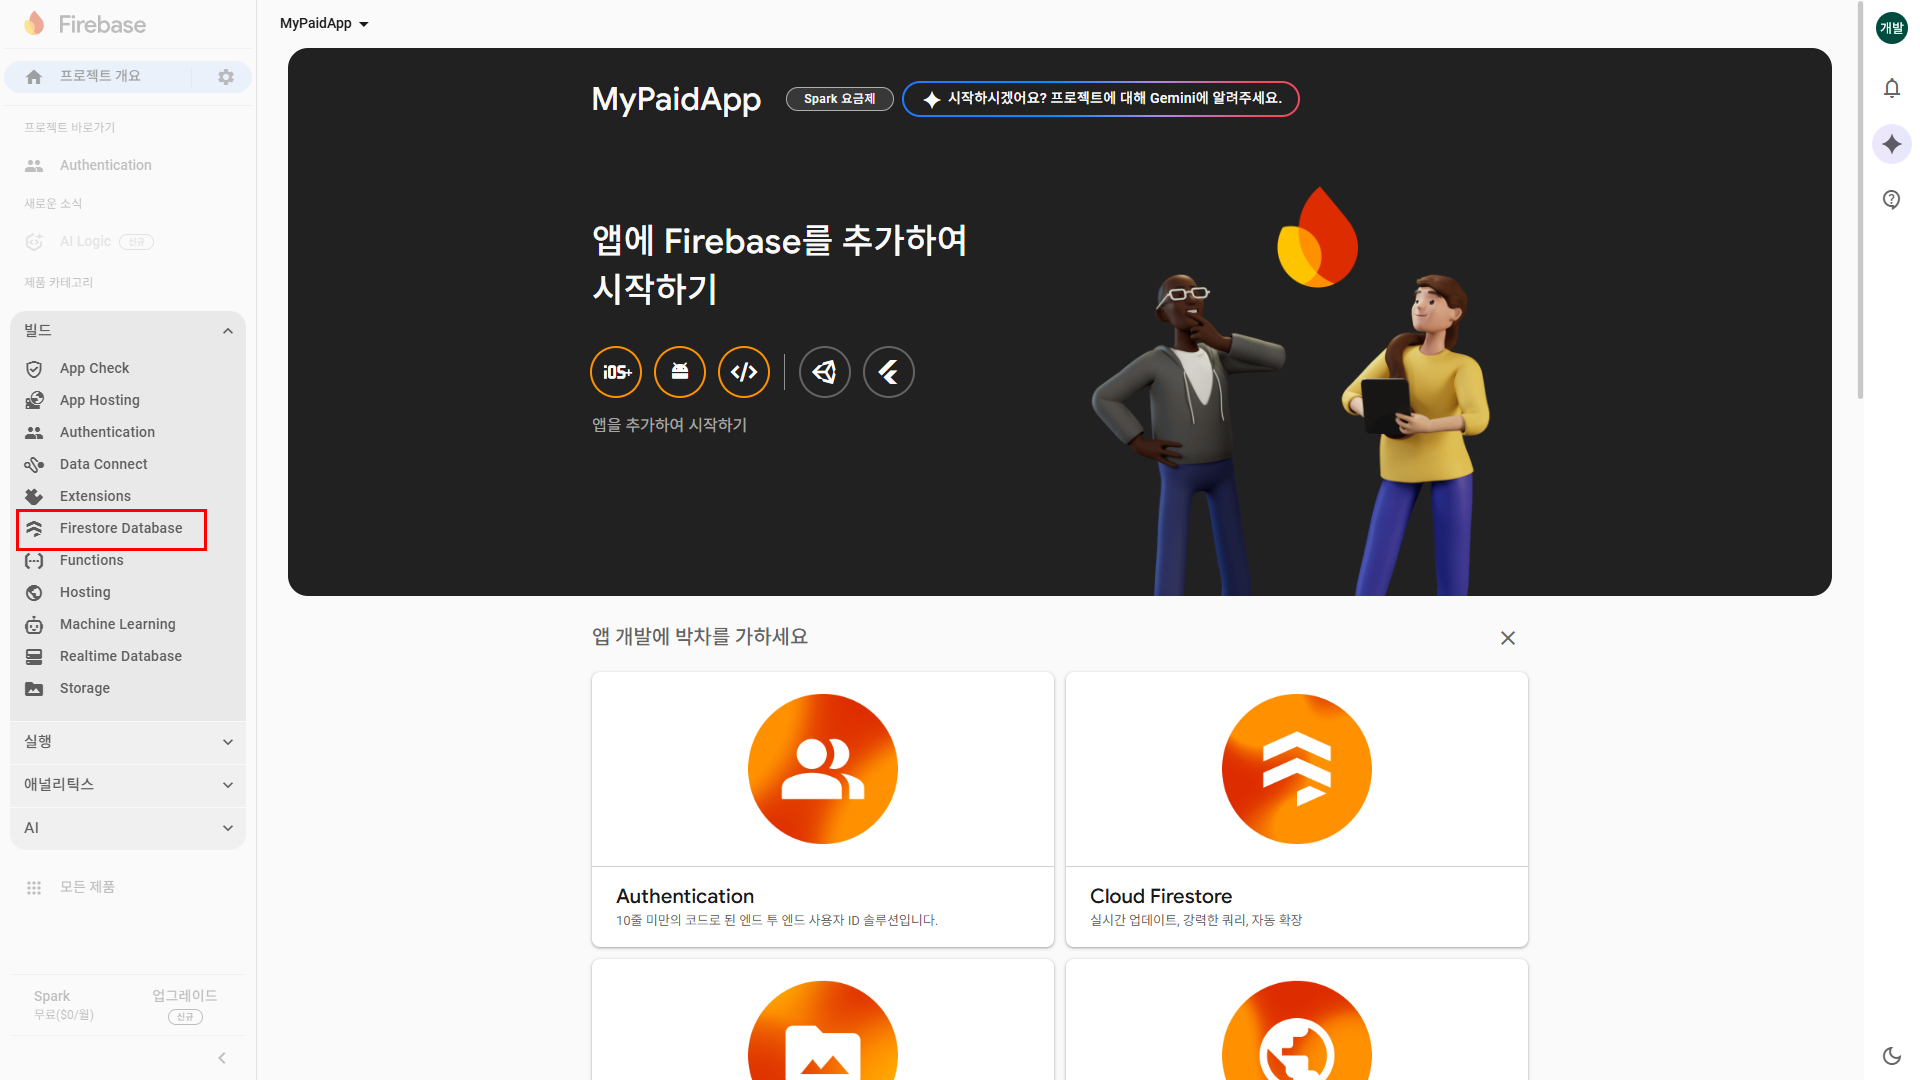The image size is (1920, 1080).
Task: Expand the 애널리틱스 section
Action: (x=228, y=785)
